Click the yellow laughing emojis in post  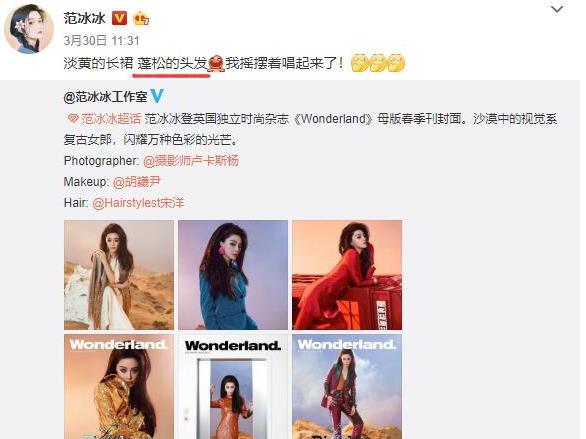tap(378, 62)
